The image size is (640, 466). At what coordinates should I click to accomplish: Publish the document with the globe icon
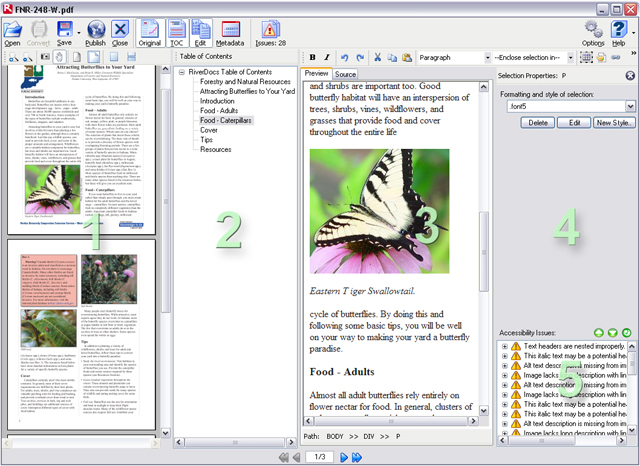(96, 33)
